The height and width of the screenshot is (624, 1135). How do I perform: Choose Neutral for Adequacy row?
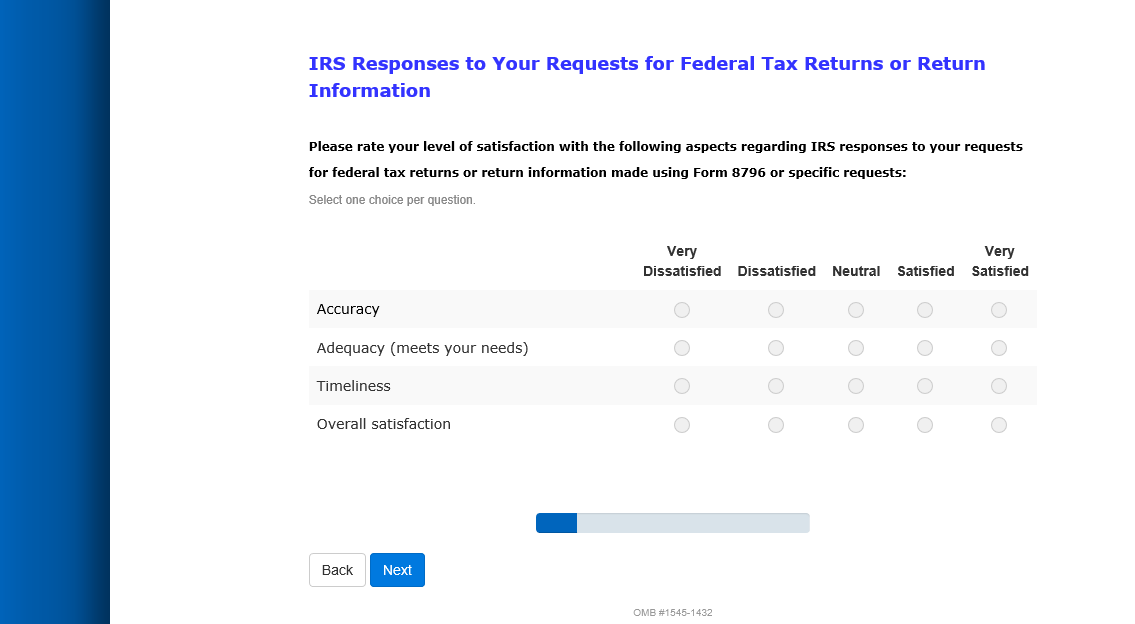(x=856, y=348)
